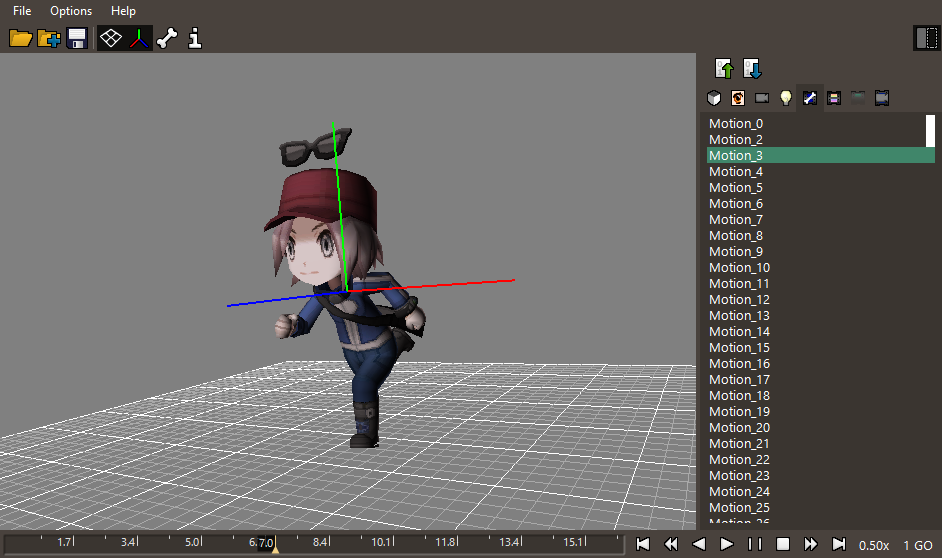Click the fast-forward double-arrow button

pyautogui.click(x=810, y=544)
